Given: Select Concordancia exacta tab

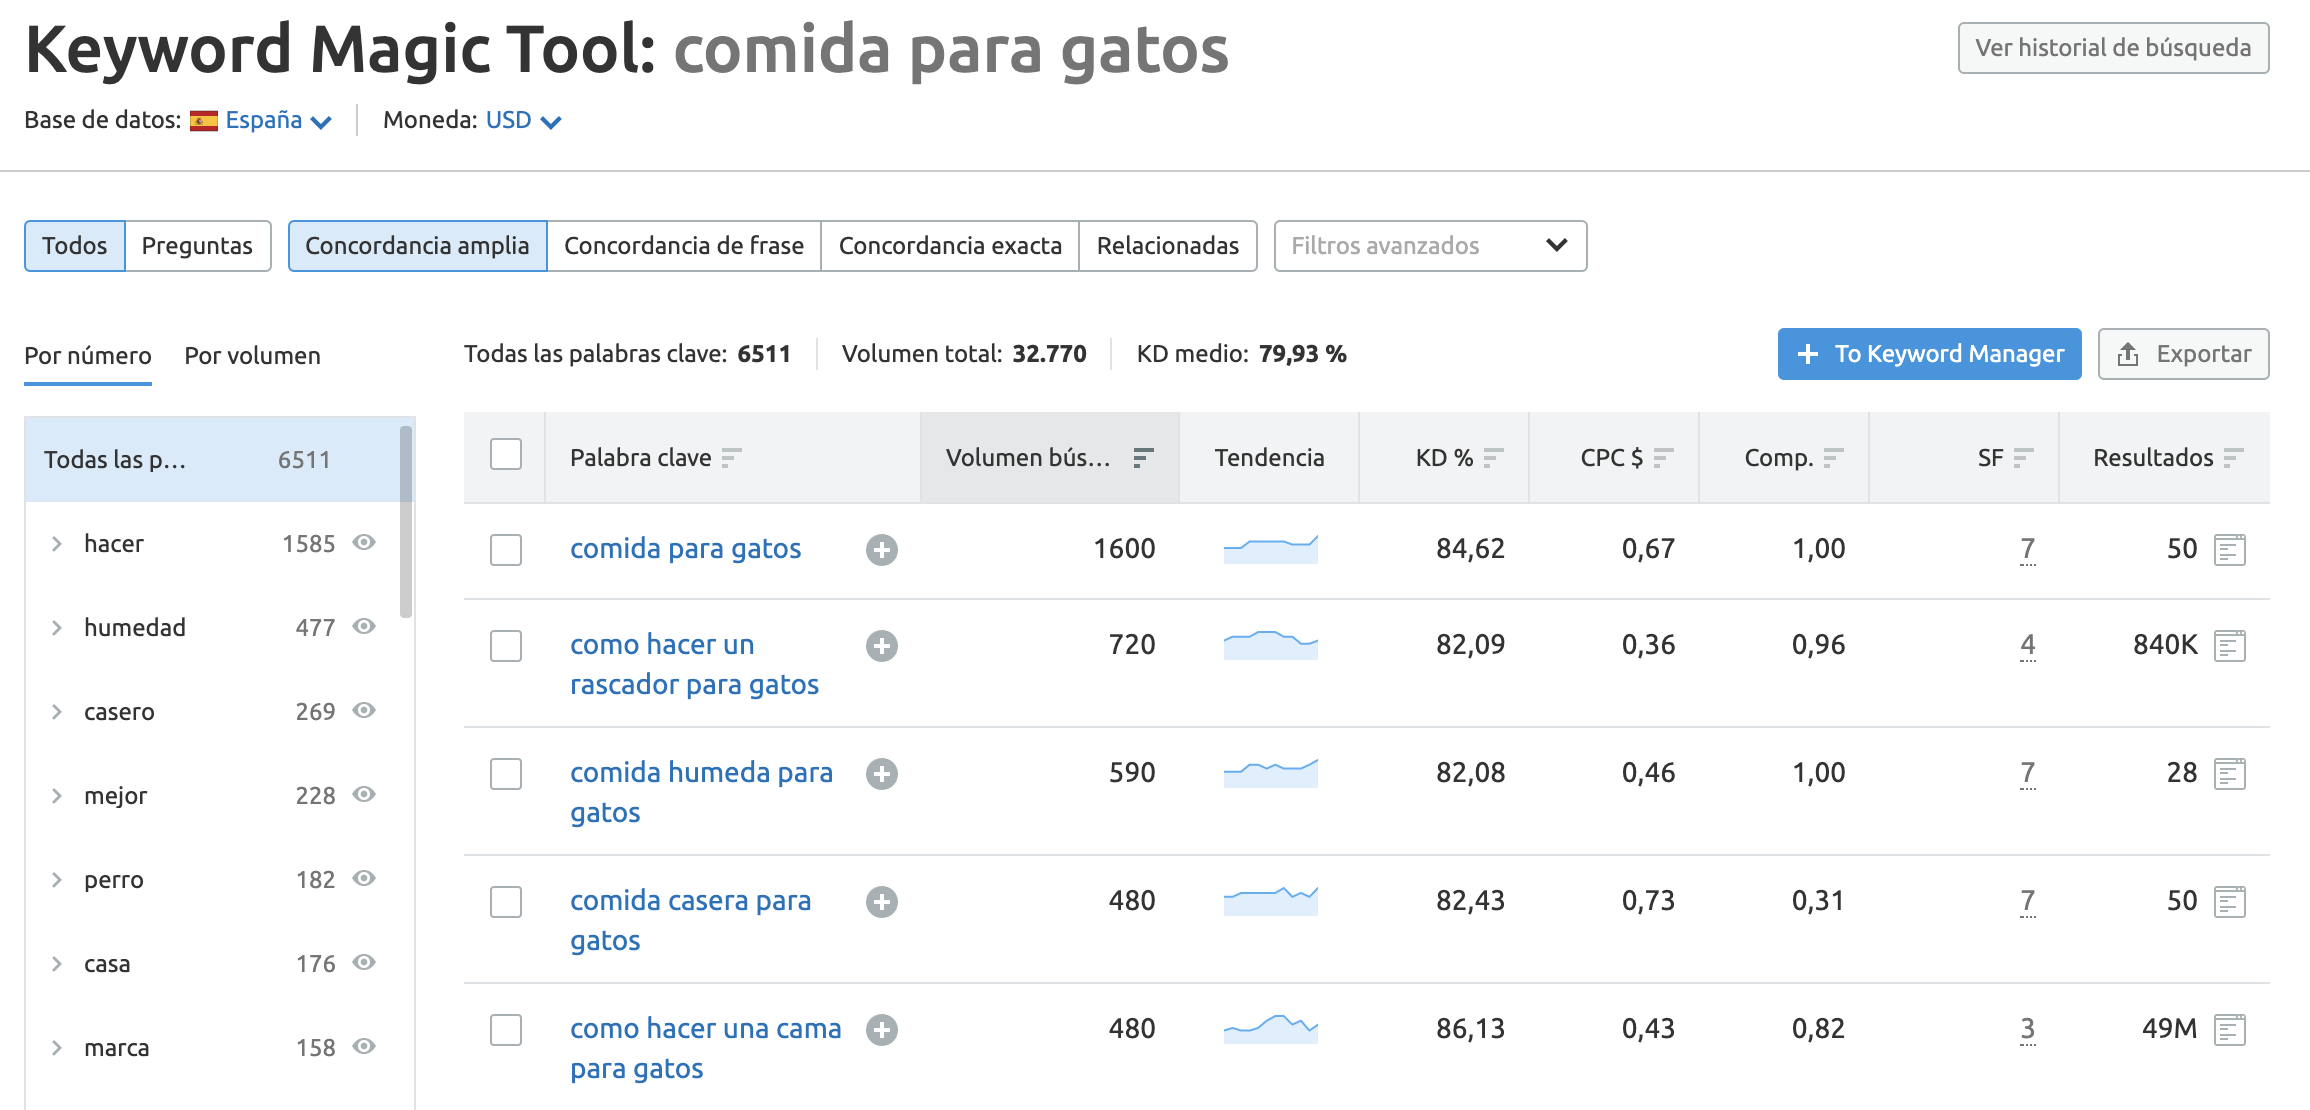Looking at the screenshot, I should point(950,246).
